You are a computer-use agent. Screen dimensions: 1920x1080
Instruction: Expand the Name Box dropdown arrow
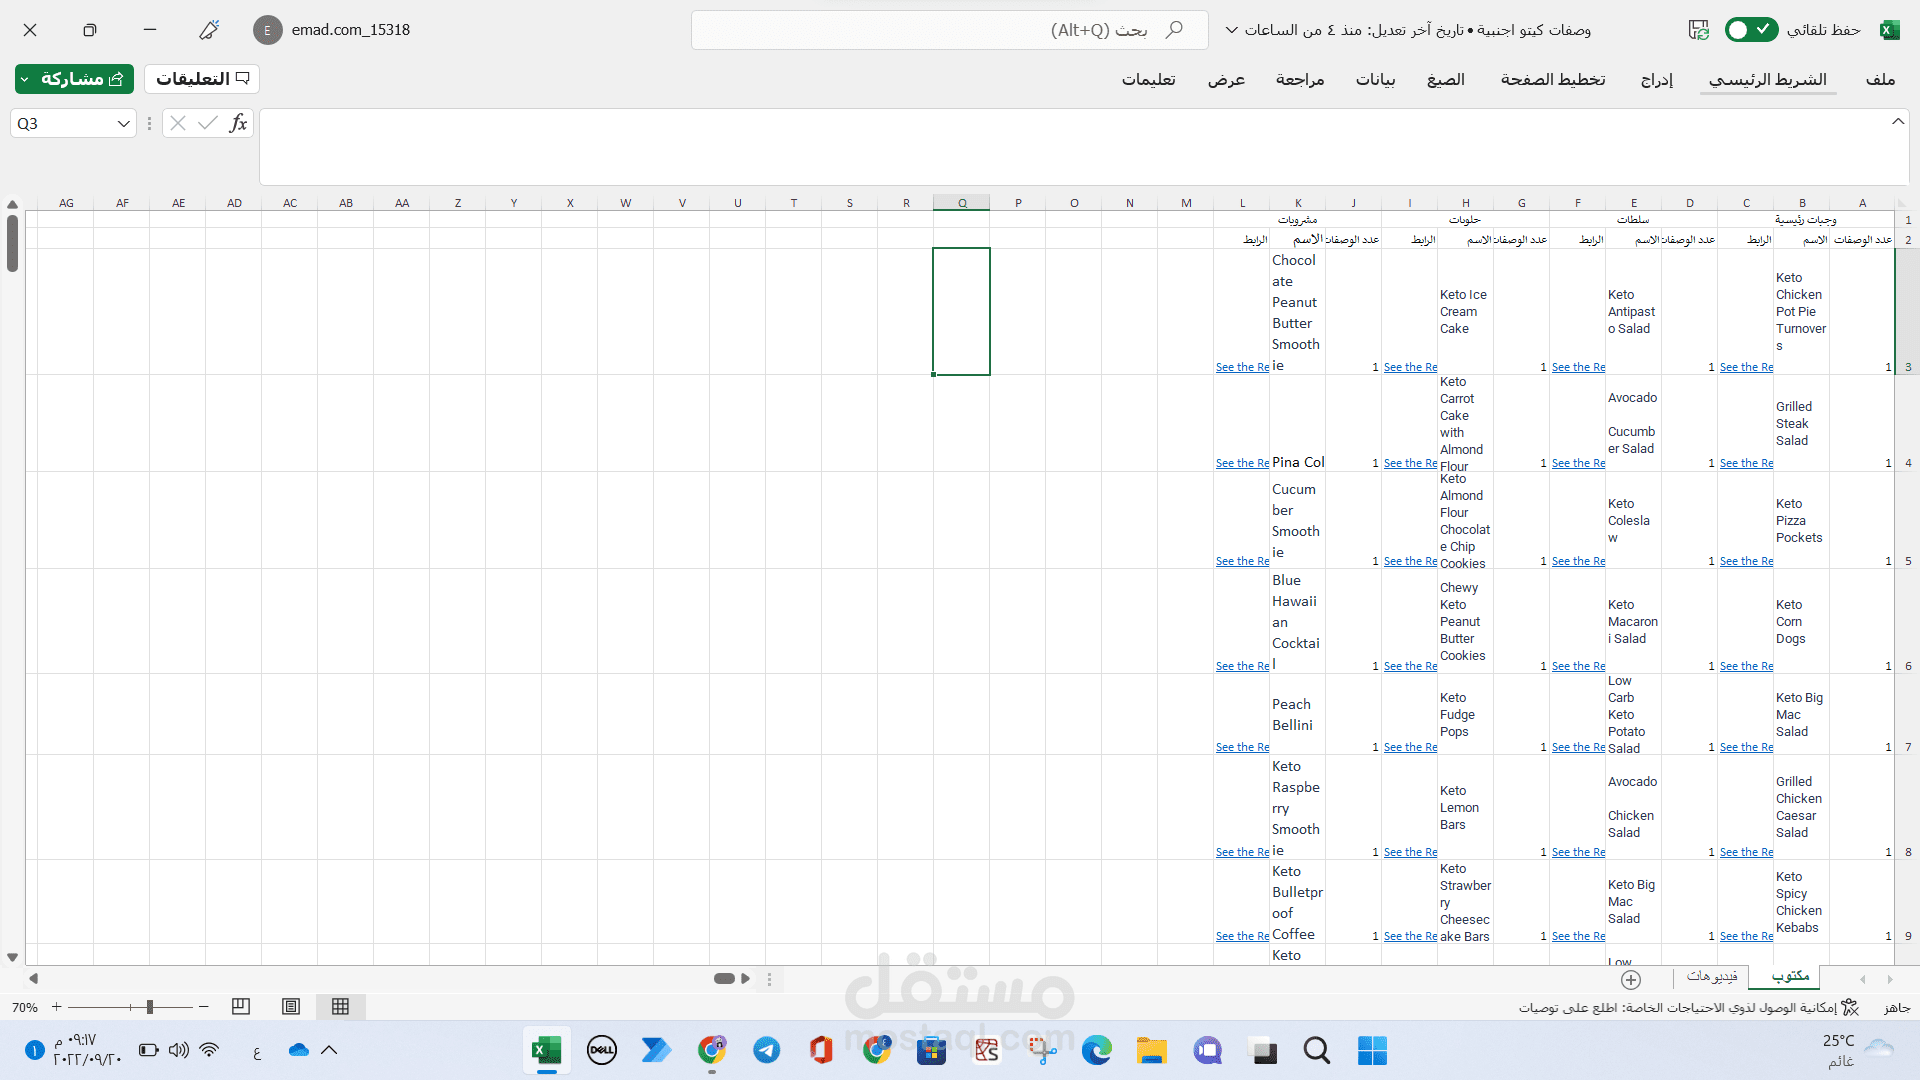tap(124, 124)
